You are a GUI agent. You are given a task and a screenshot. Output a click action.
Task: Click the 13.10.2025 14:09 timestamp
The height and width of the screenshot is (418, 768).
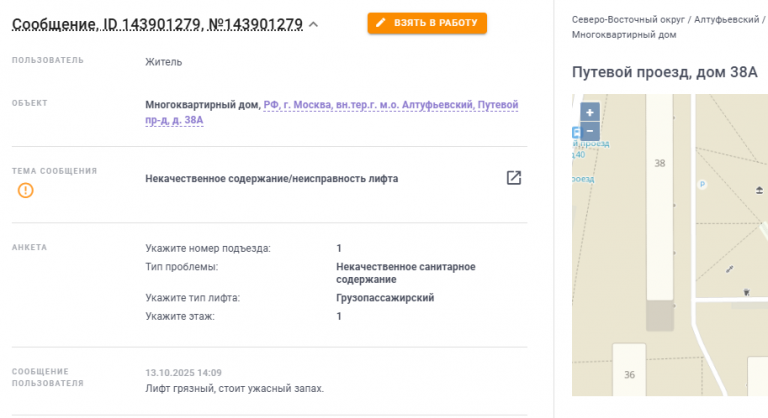pyautogui.click(x=183, y=373)
